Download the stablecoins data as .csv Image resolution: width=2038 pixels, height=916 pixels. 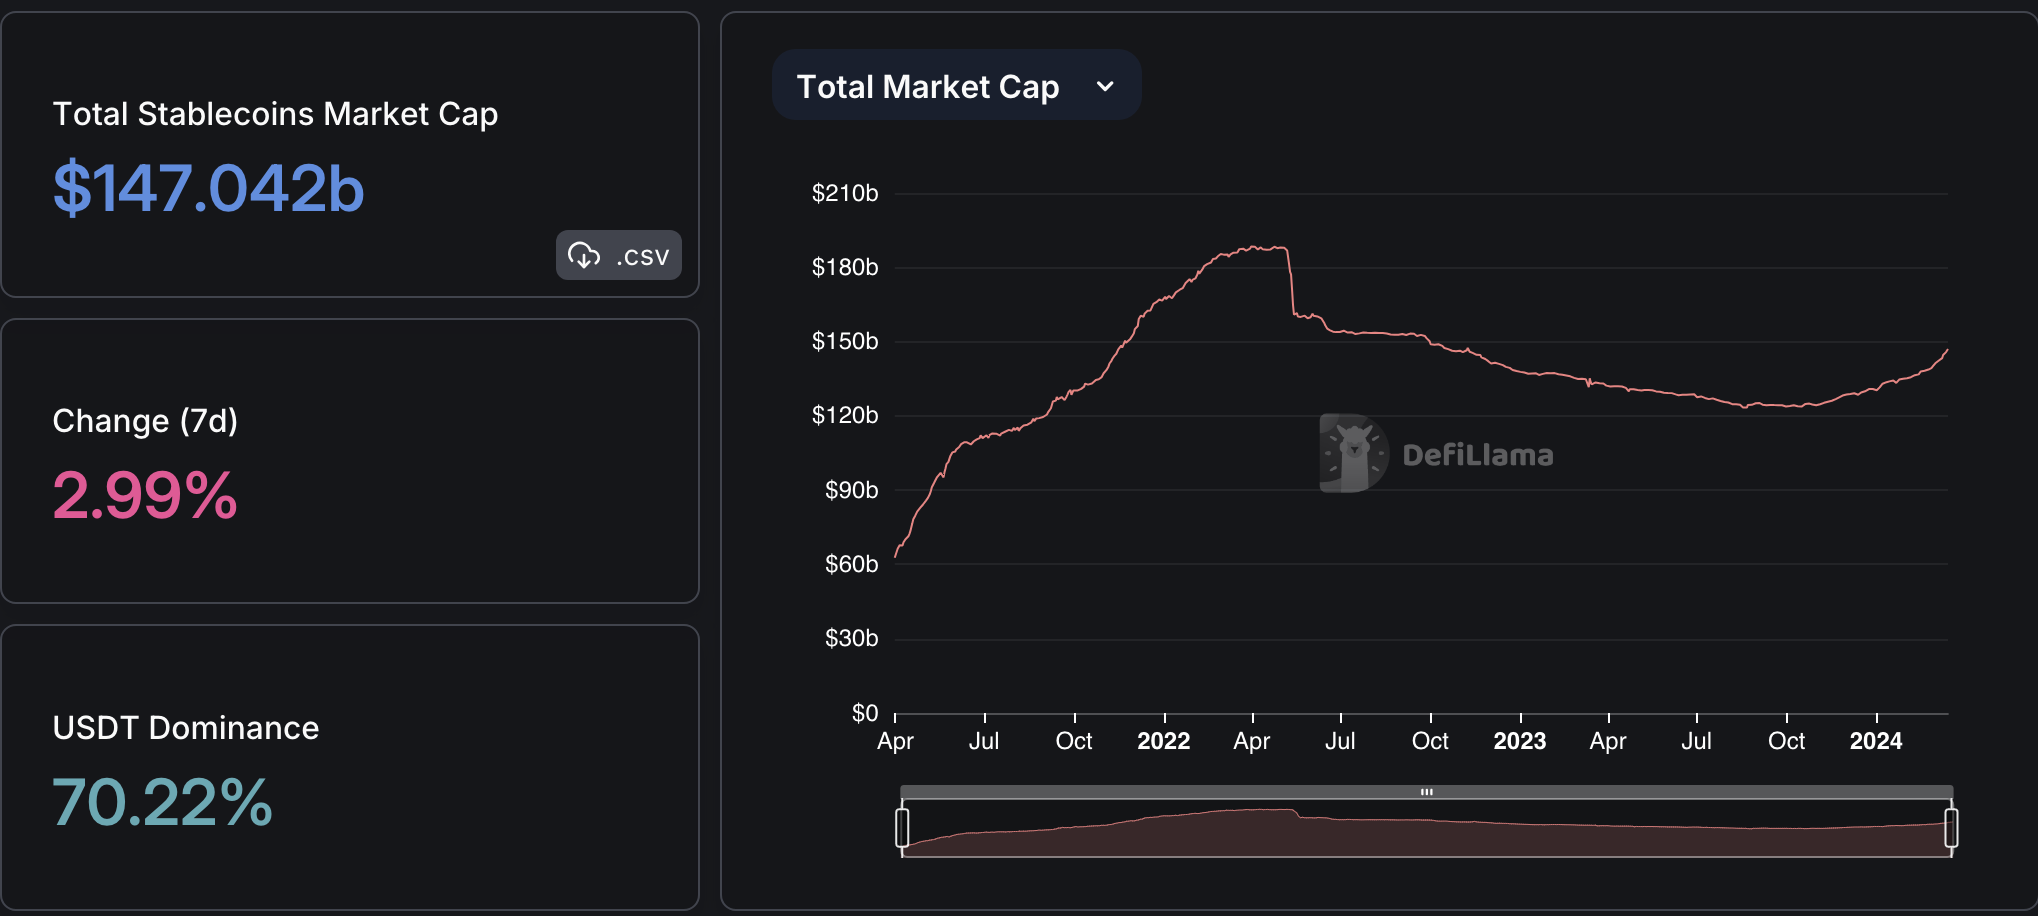618,255
